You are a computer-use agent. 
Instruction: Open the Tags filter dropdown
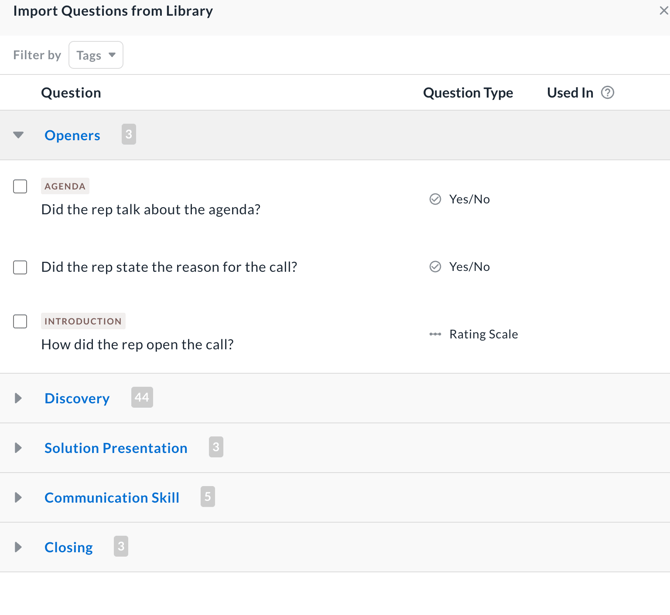point(96,55)
